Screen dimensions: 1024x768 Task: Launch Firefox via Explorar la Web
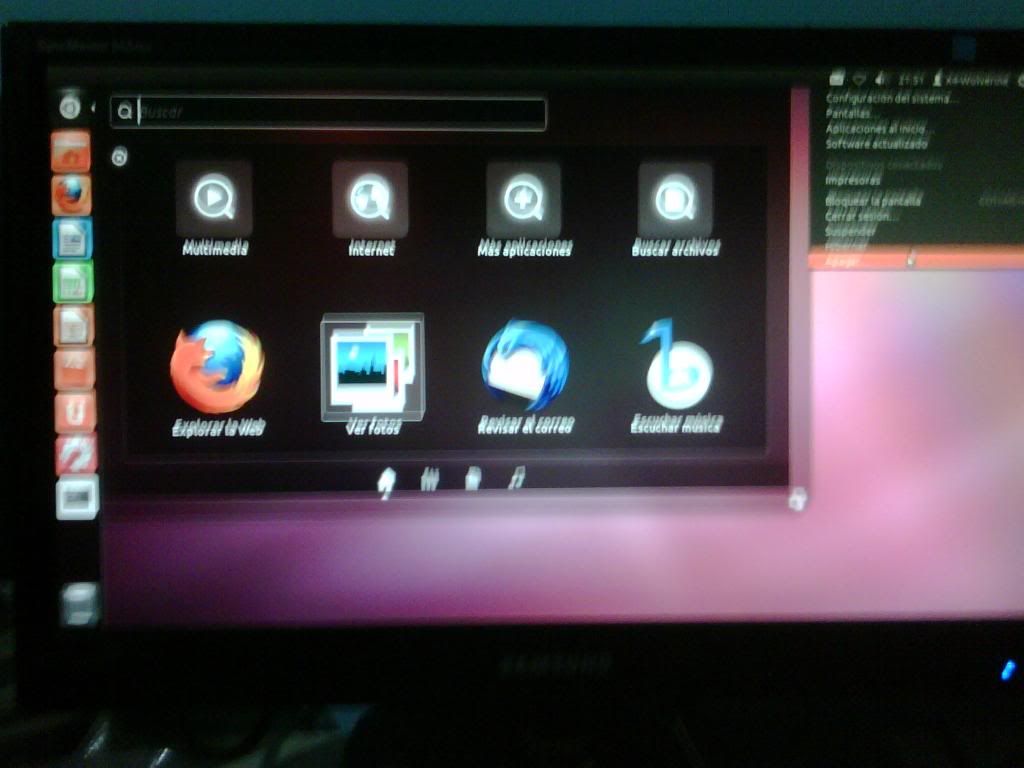pos(217,376)
